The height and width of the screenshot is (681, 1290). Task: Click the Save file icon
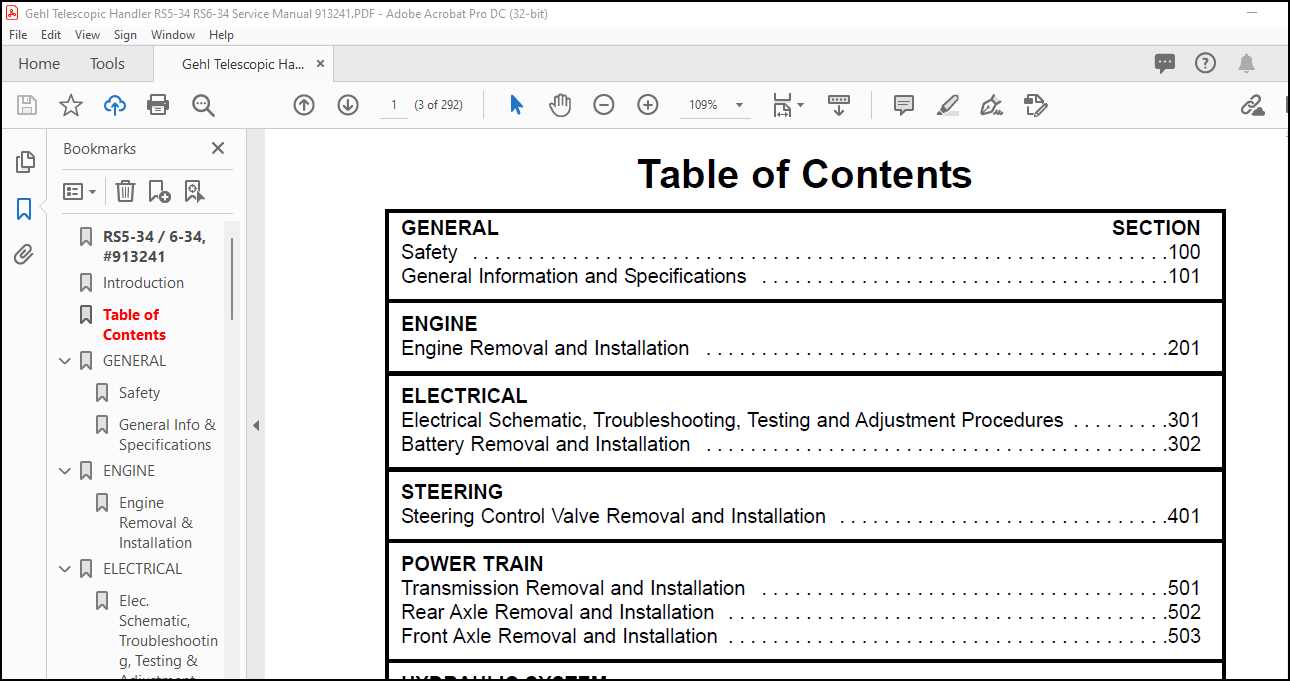click(27, 105)
